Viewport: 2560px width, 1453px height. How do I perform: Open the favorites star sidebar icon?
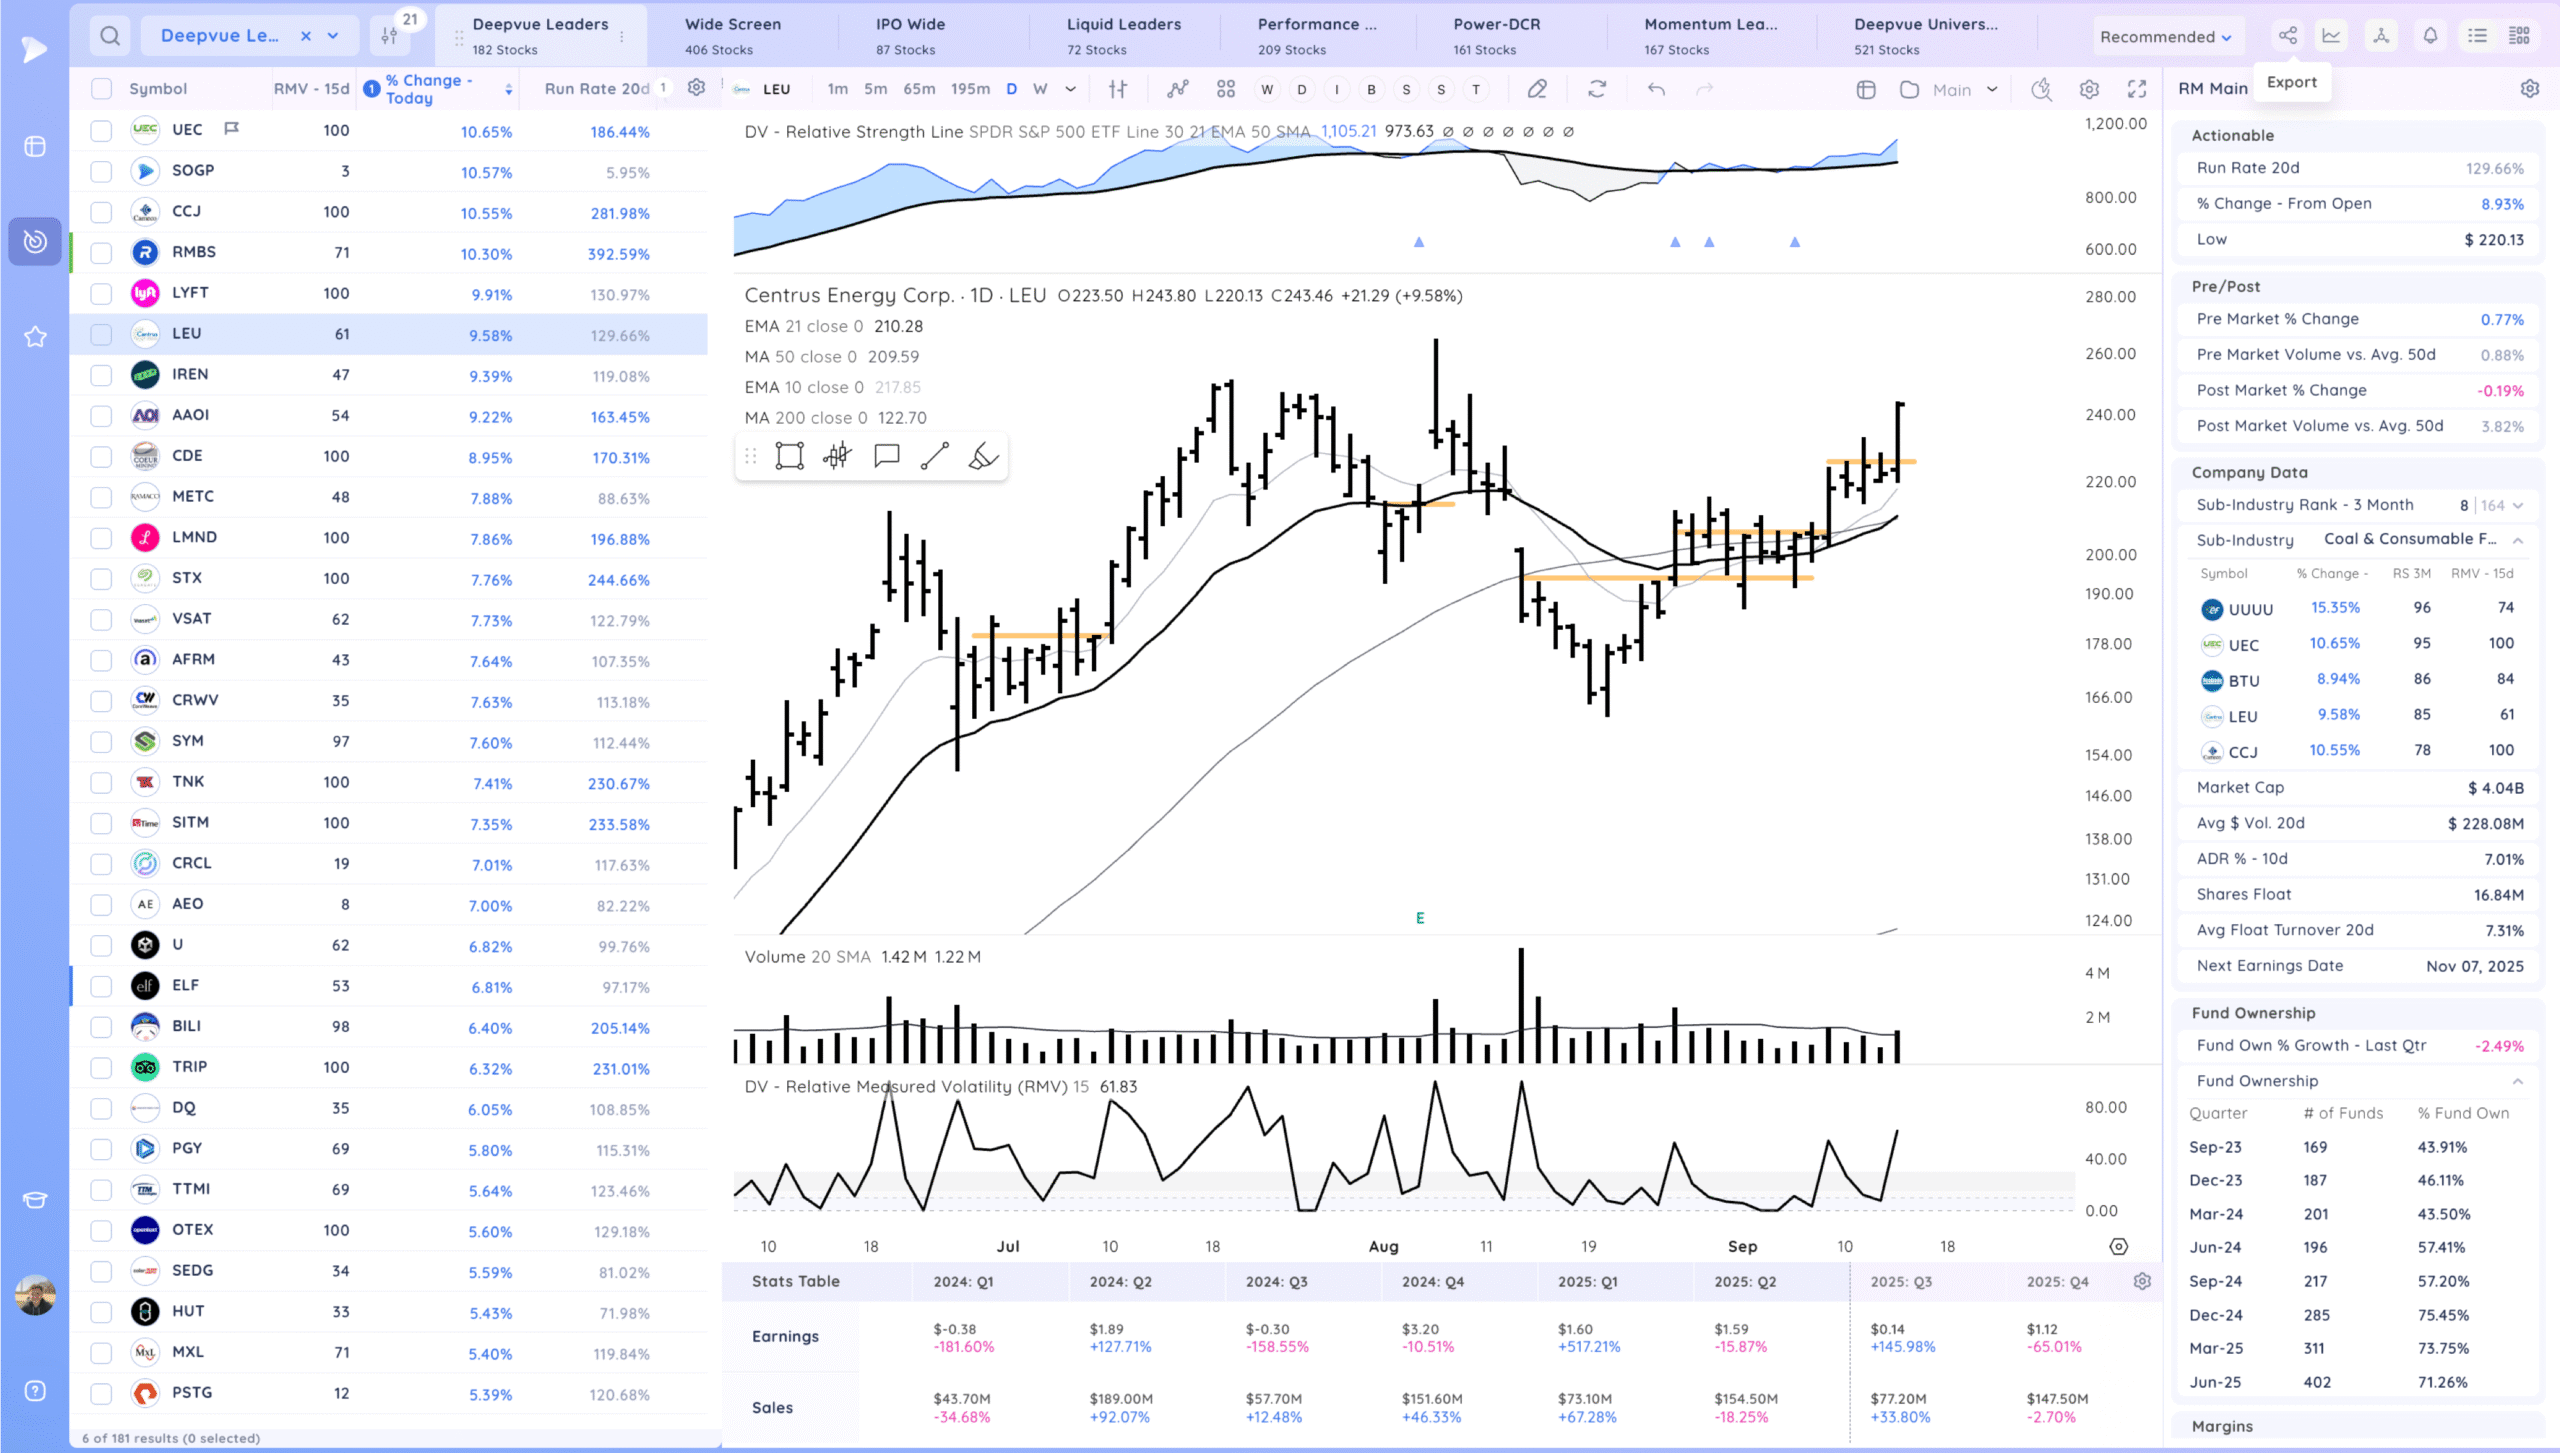click(35, 337)
